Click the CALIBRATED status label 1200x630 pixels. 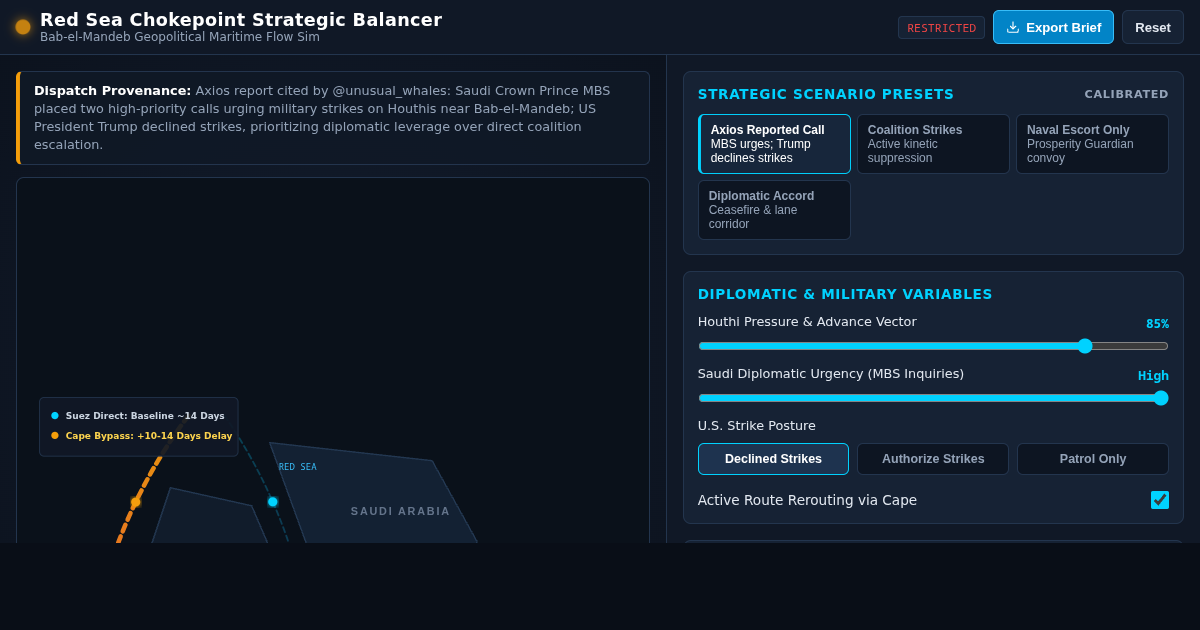[1126, 94]
